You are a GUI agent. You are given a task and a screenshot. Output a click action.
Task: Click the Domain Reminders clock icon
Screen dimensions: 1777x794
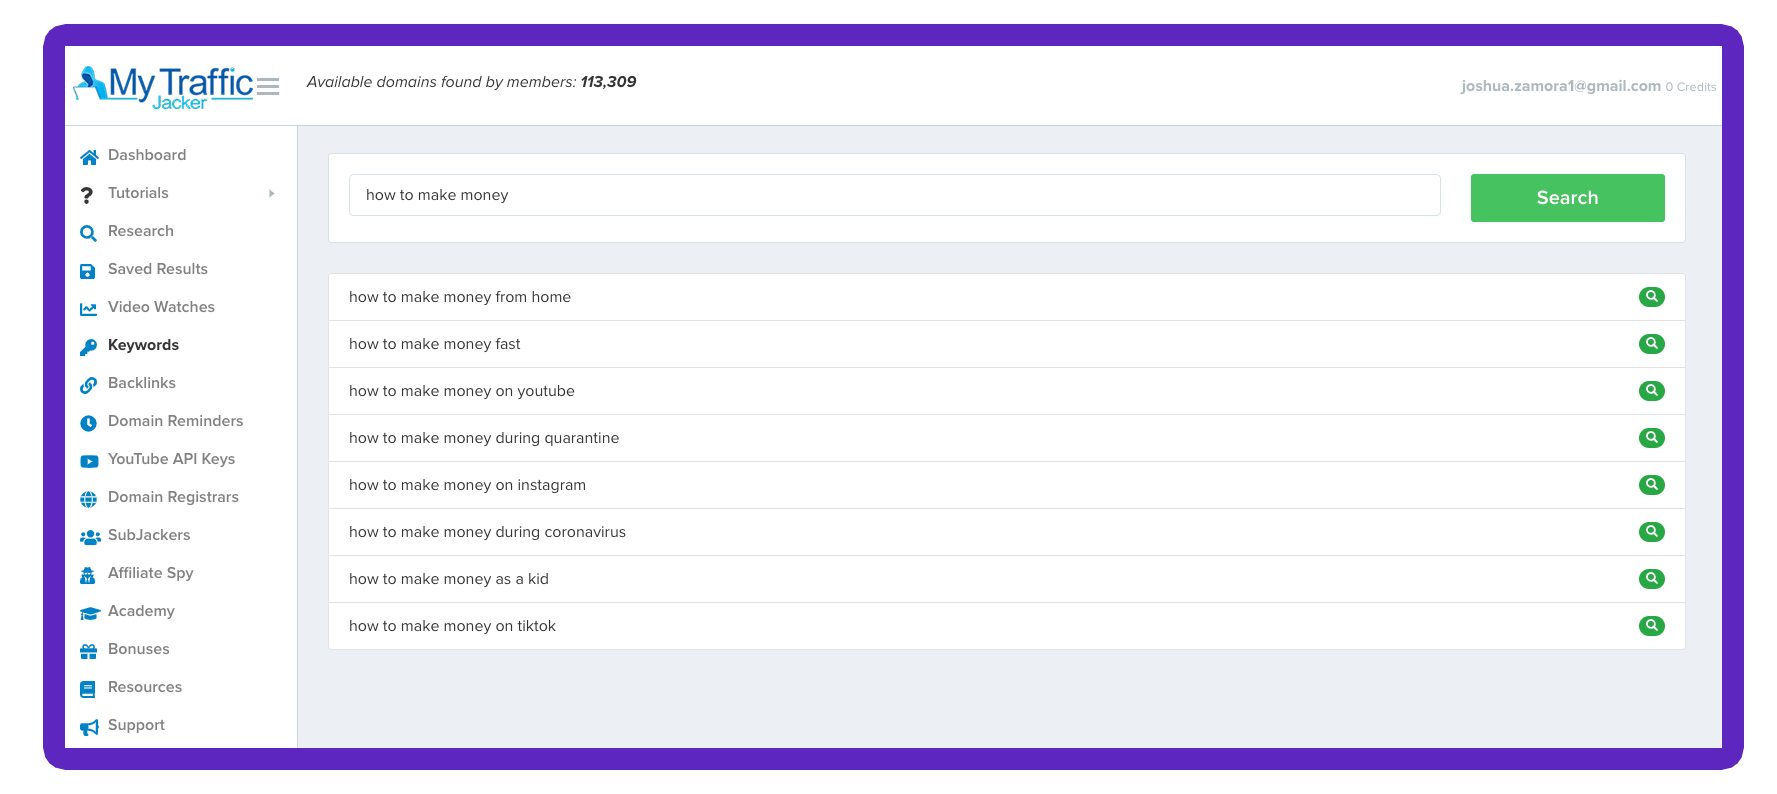89,422
